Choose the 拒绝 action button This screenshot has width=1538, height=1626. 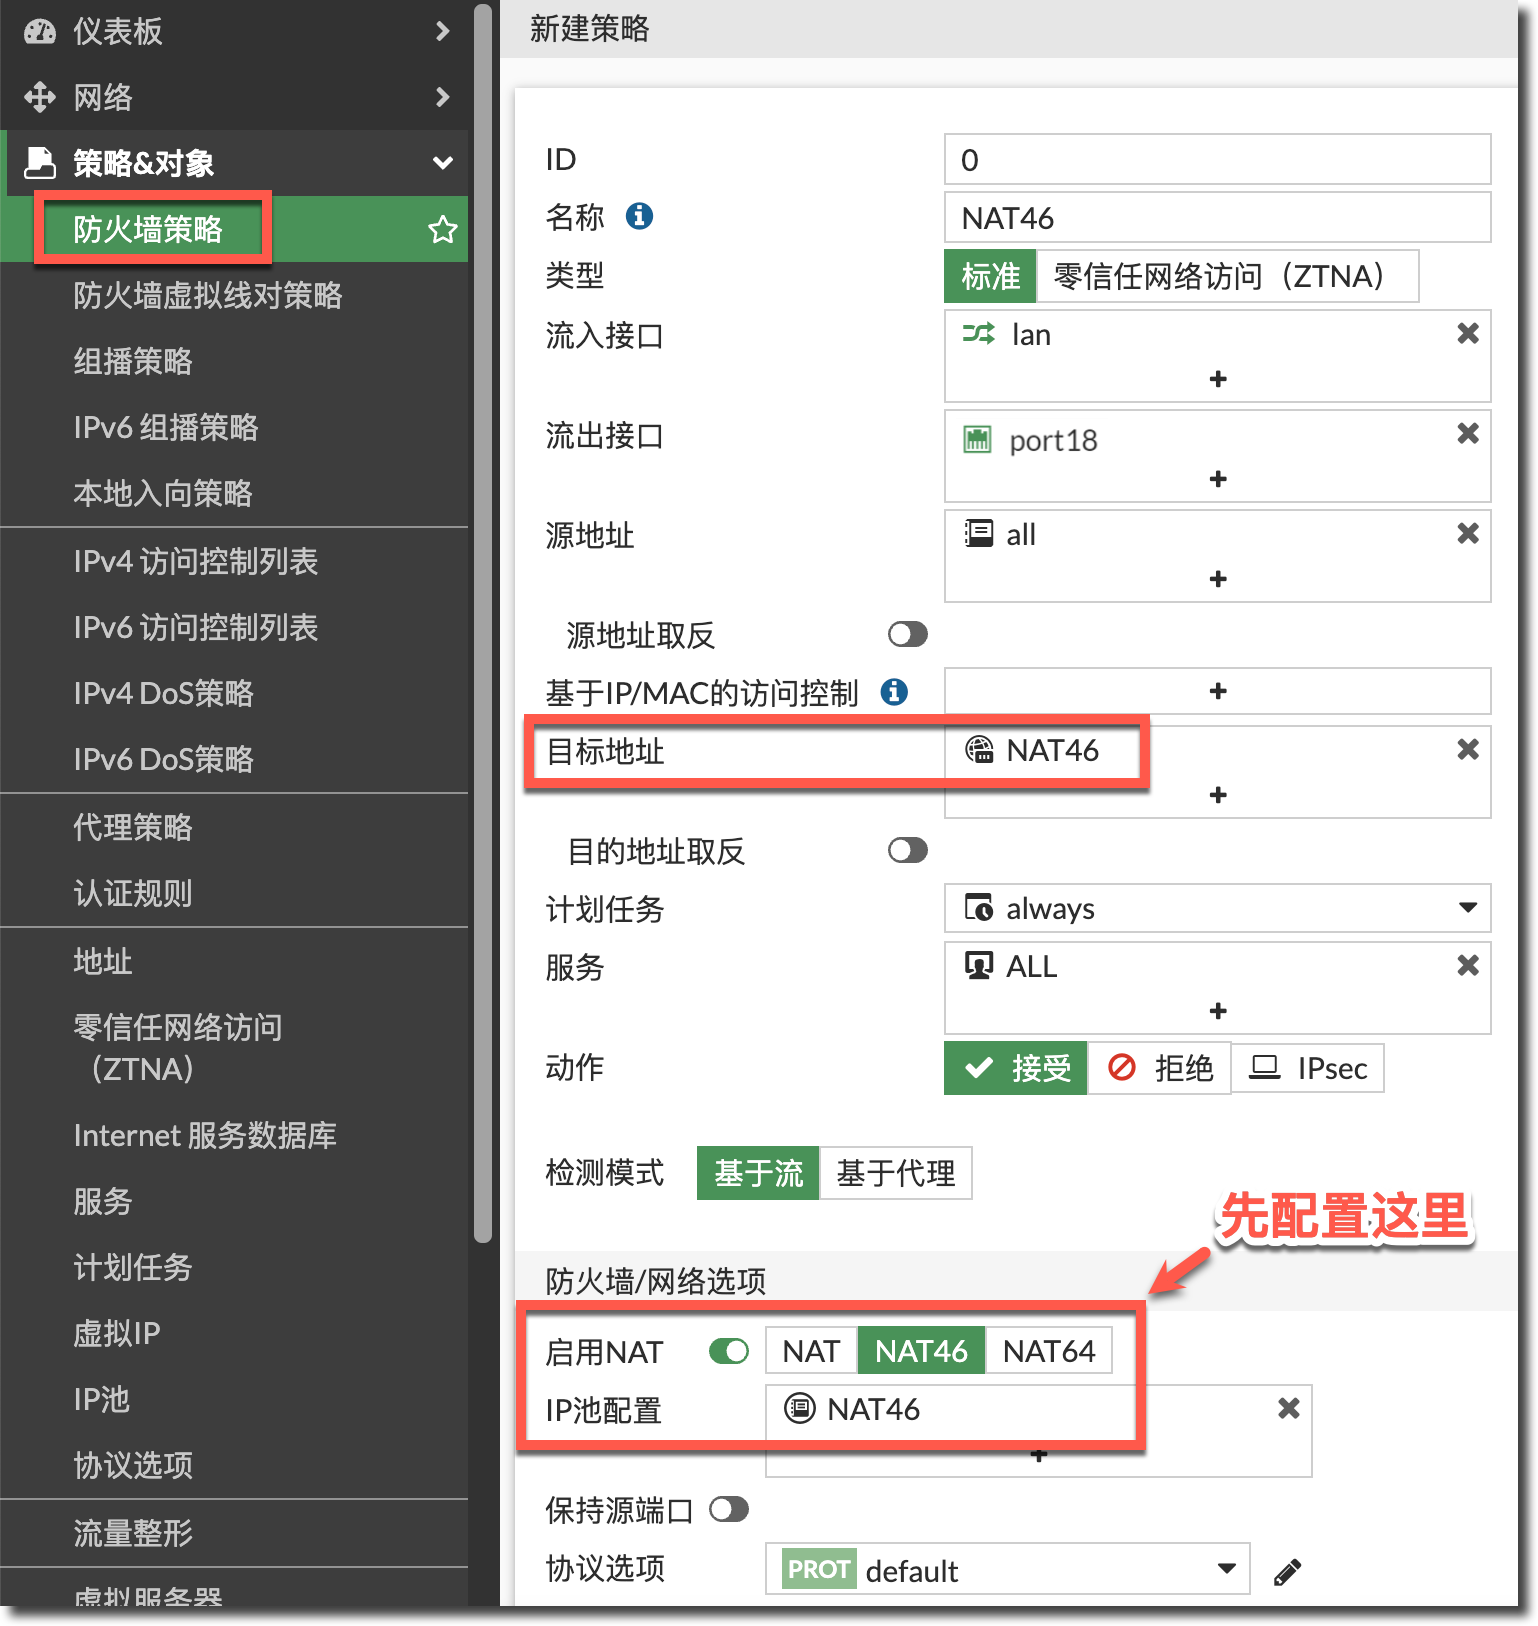(x=1159, y=1069)
